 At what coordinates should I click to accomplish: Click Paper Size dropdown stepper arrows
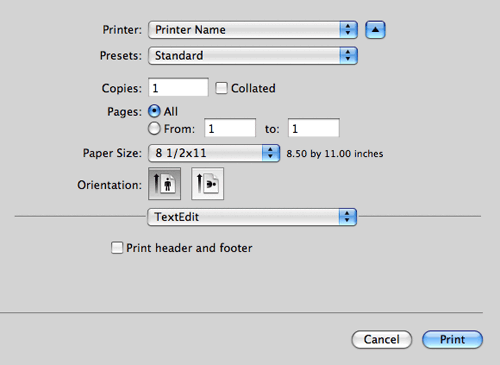click(271, 153)
